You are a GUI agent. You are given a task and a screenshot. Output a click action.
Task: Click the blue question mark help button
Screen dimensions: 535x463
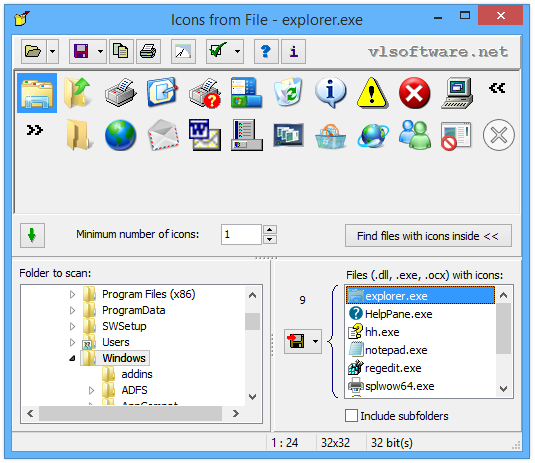[x=266, y=52]
